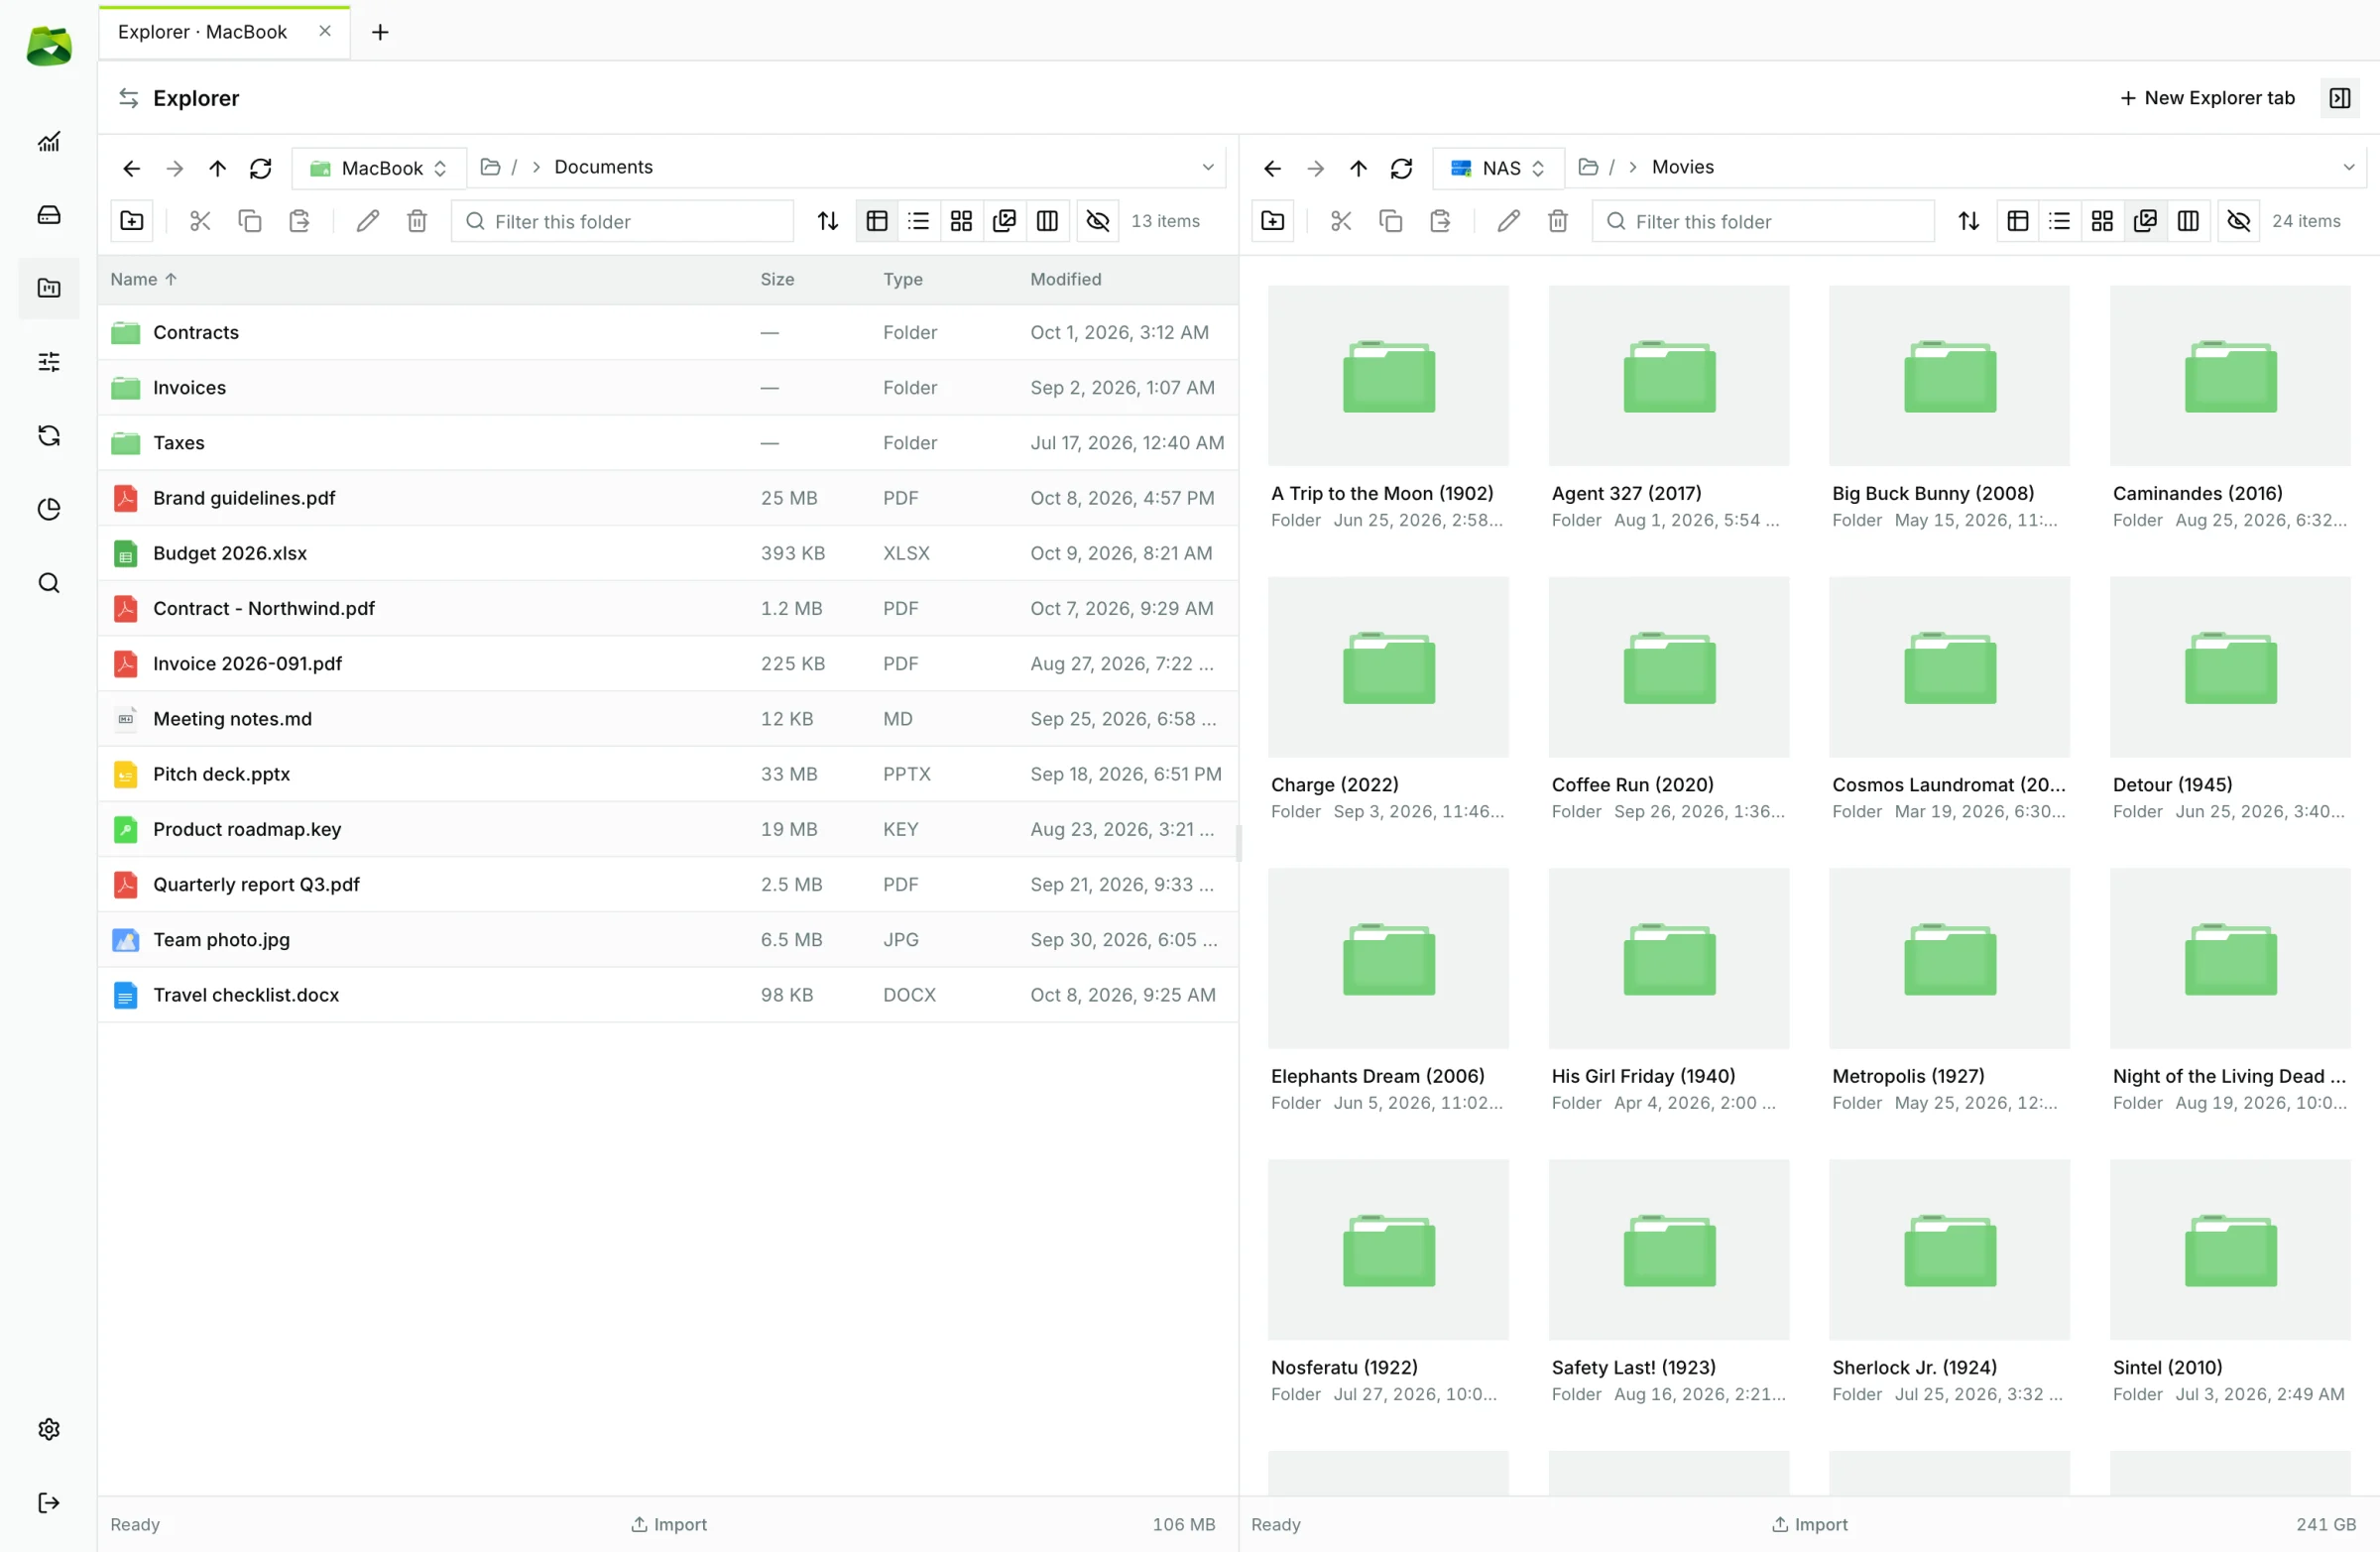Viewport: 2380px width, 1552px height.
Task: Sort the MacBook pane by Size column
Action: coord(777,279)
